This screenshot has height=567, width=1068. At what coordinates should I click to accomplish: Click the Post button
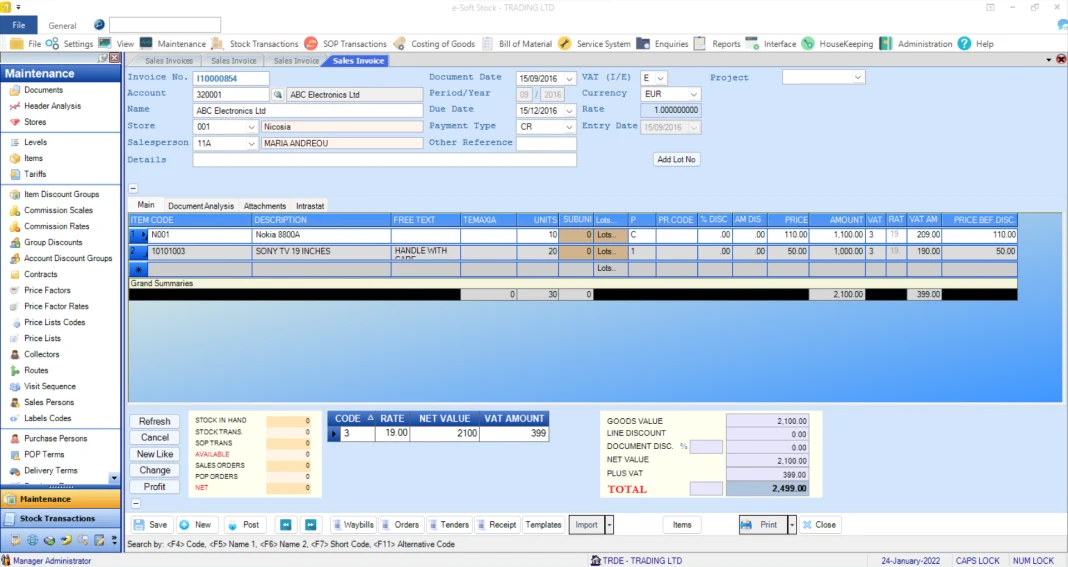244,525
